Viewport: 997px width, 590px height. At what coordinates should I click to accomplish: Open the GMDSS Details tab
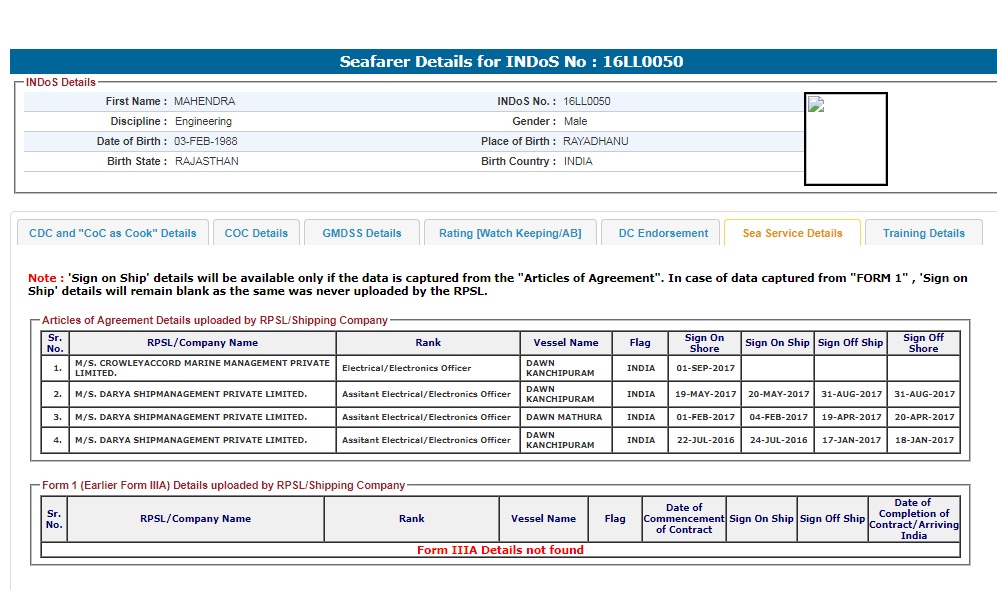[x=362, y=233]
